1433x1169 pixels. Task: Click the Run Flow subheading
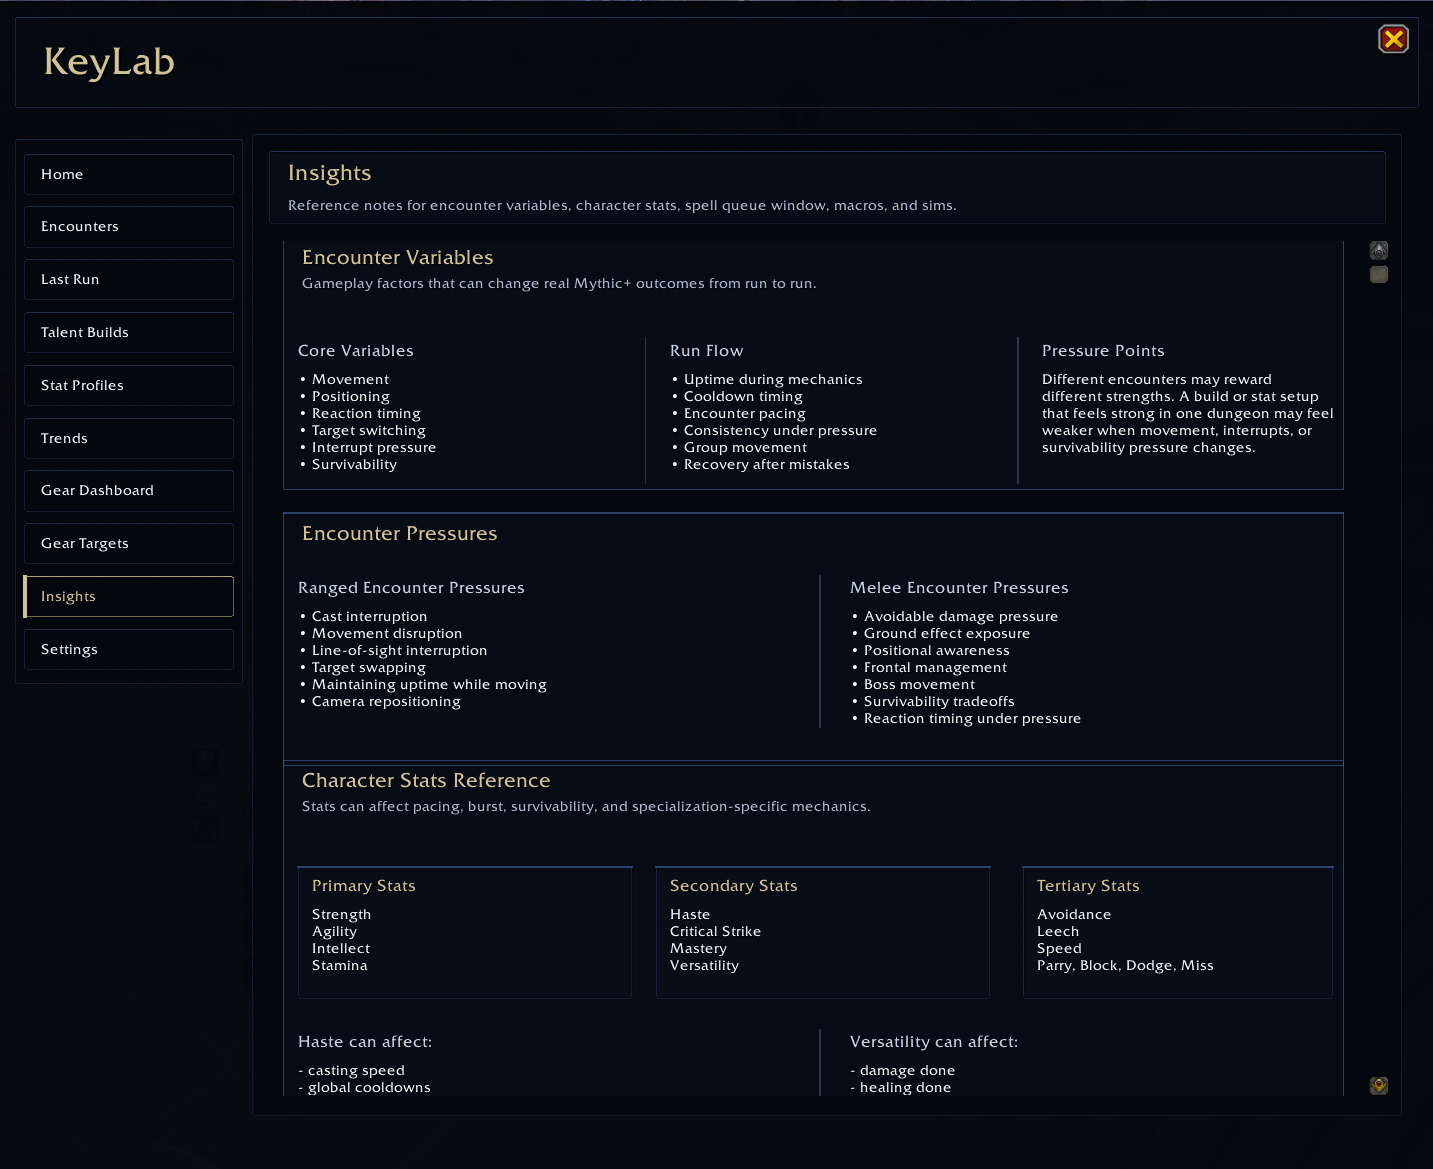point(707,351)
